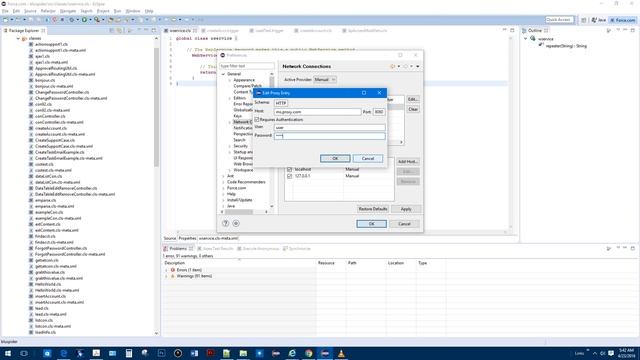The width and height of the screenshot is (640, 360).
Task: Click the Debug toolbar icon
Action: (72, 20)
